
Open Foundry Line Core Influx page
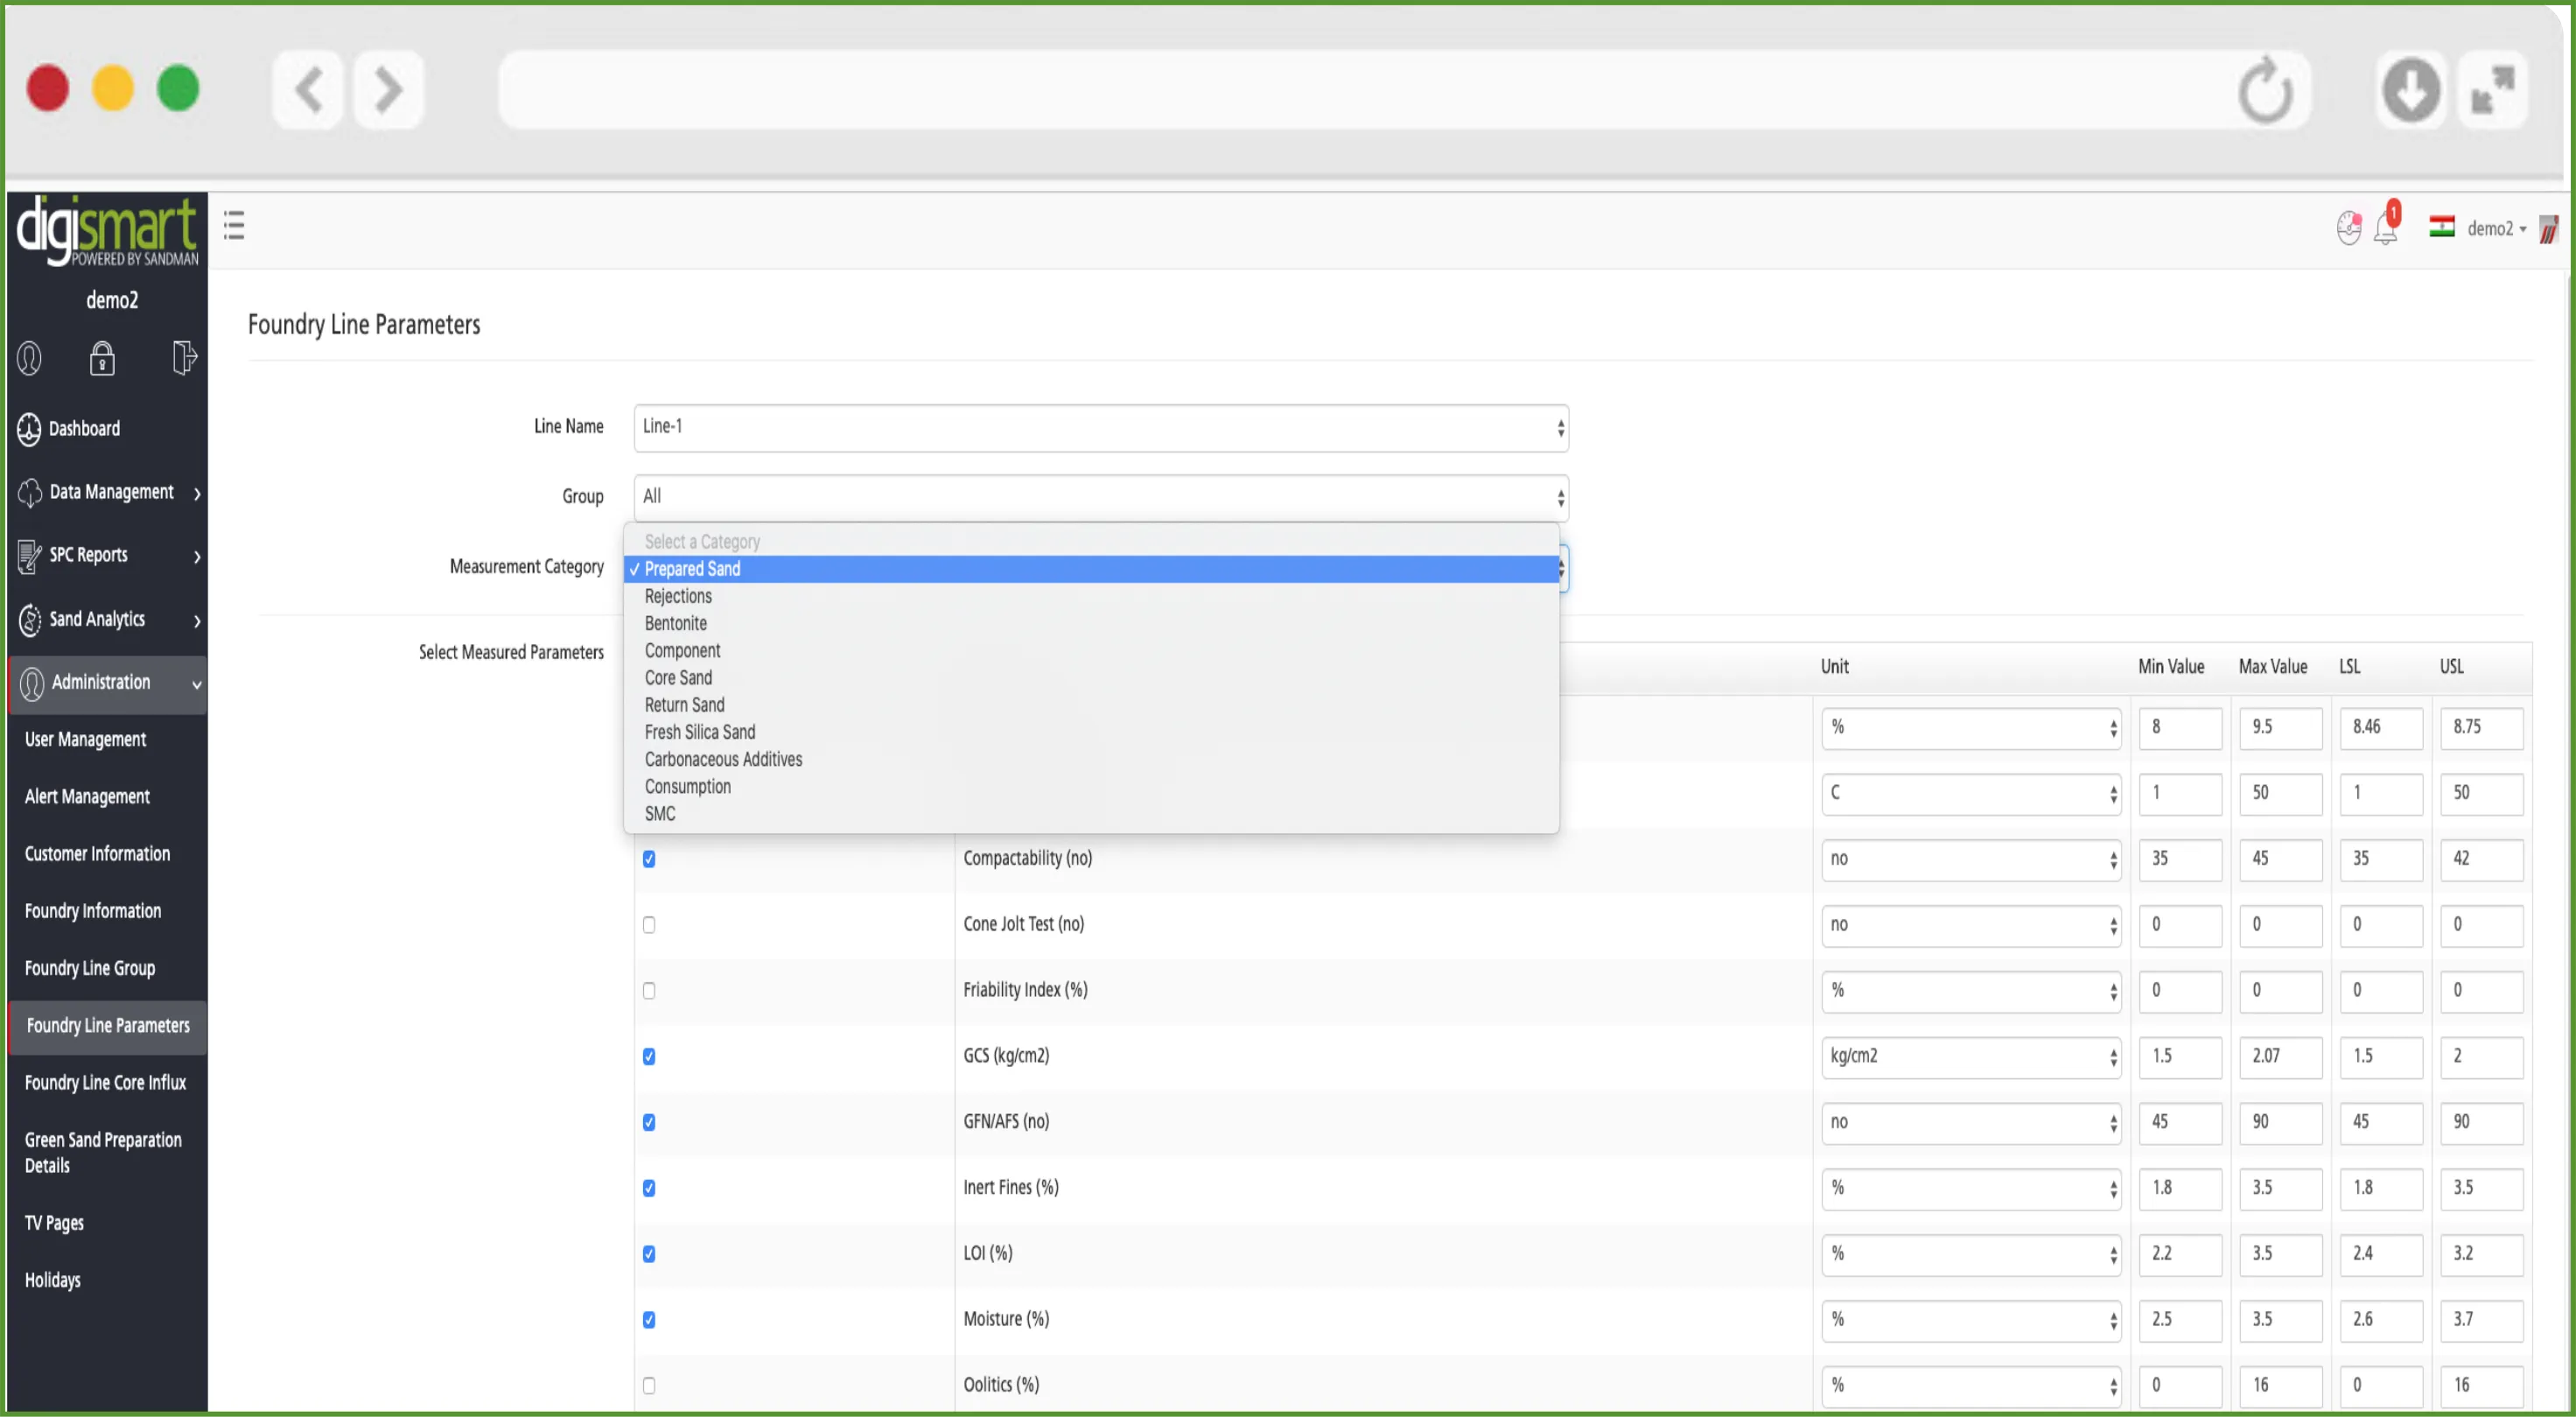click(105, 1083)
